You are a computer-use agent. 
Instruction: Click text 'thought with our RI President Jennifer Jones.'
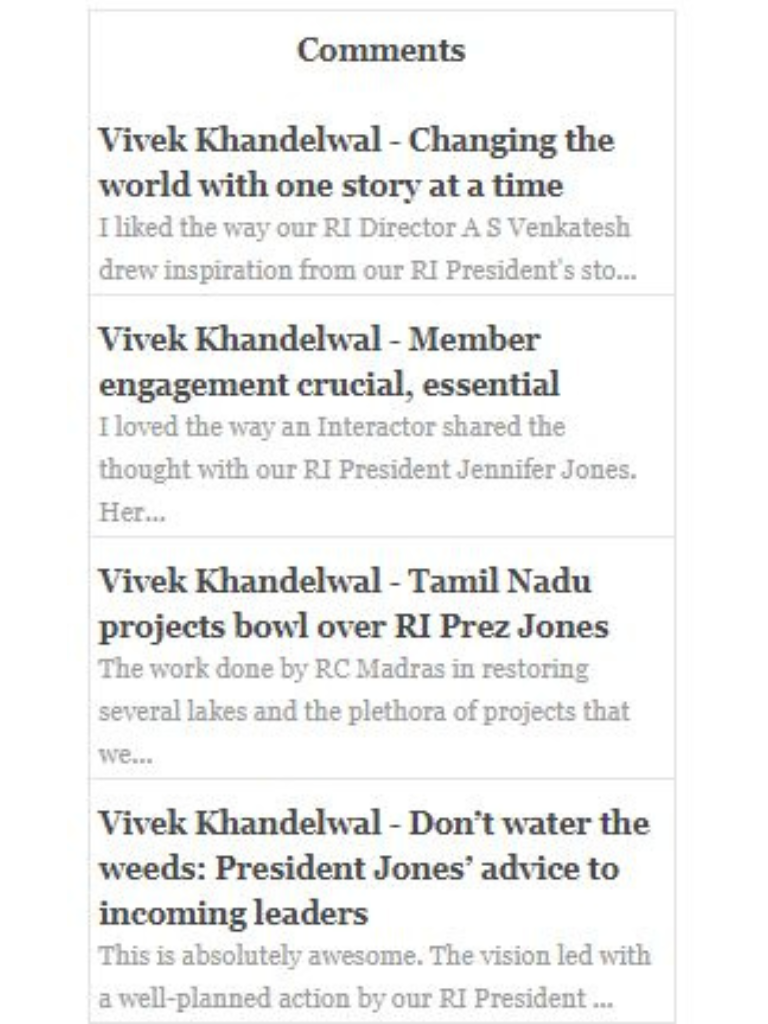(x=368, y=469)
